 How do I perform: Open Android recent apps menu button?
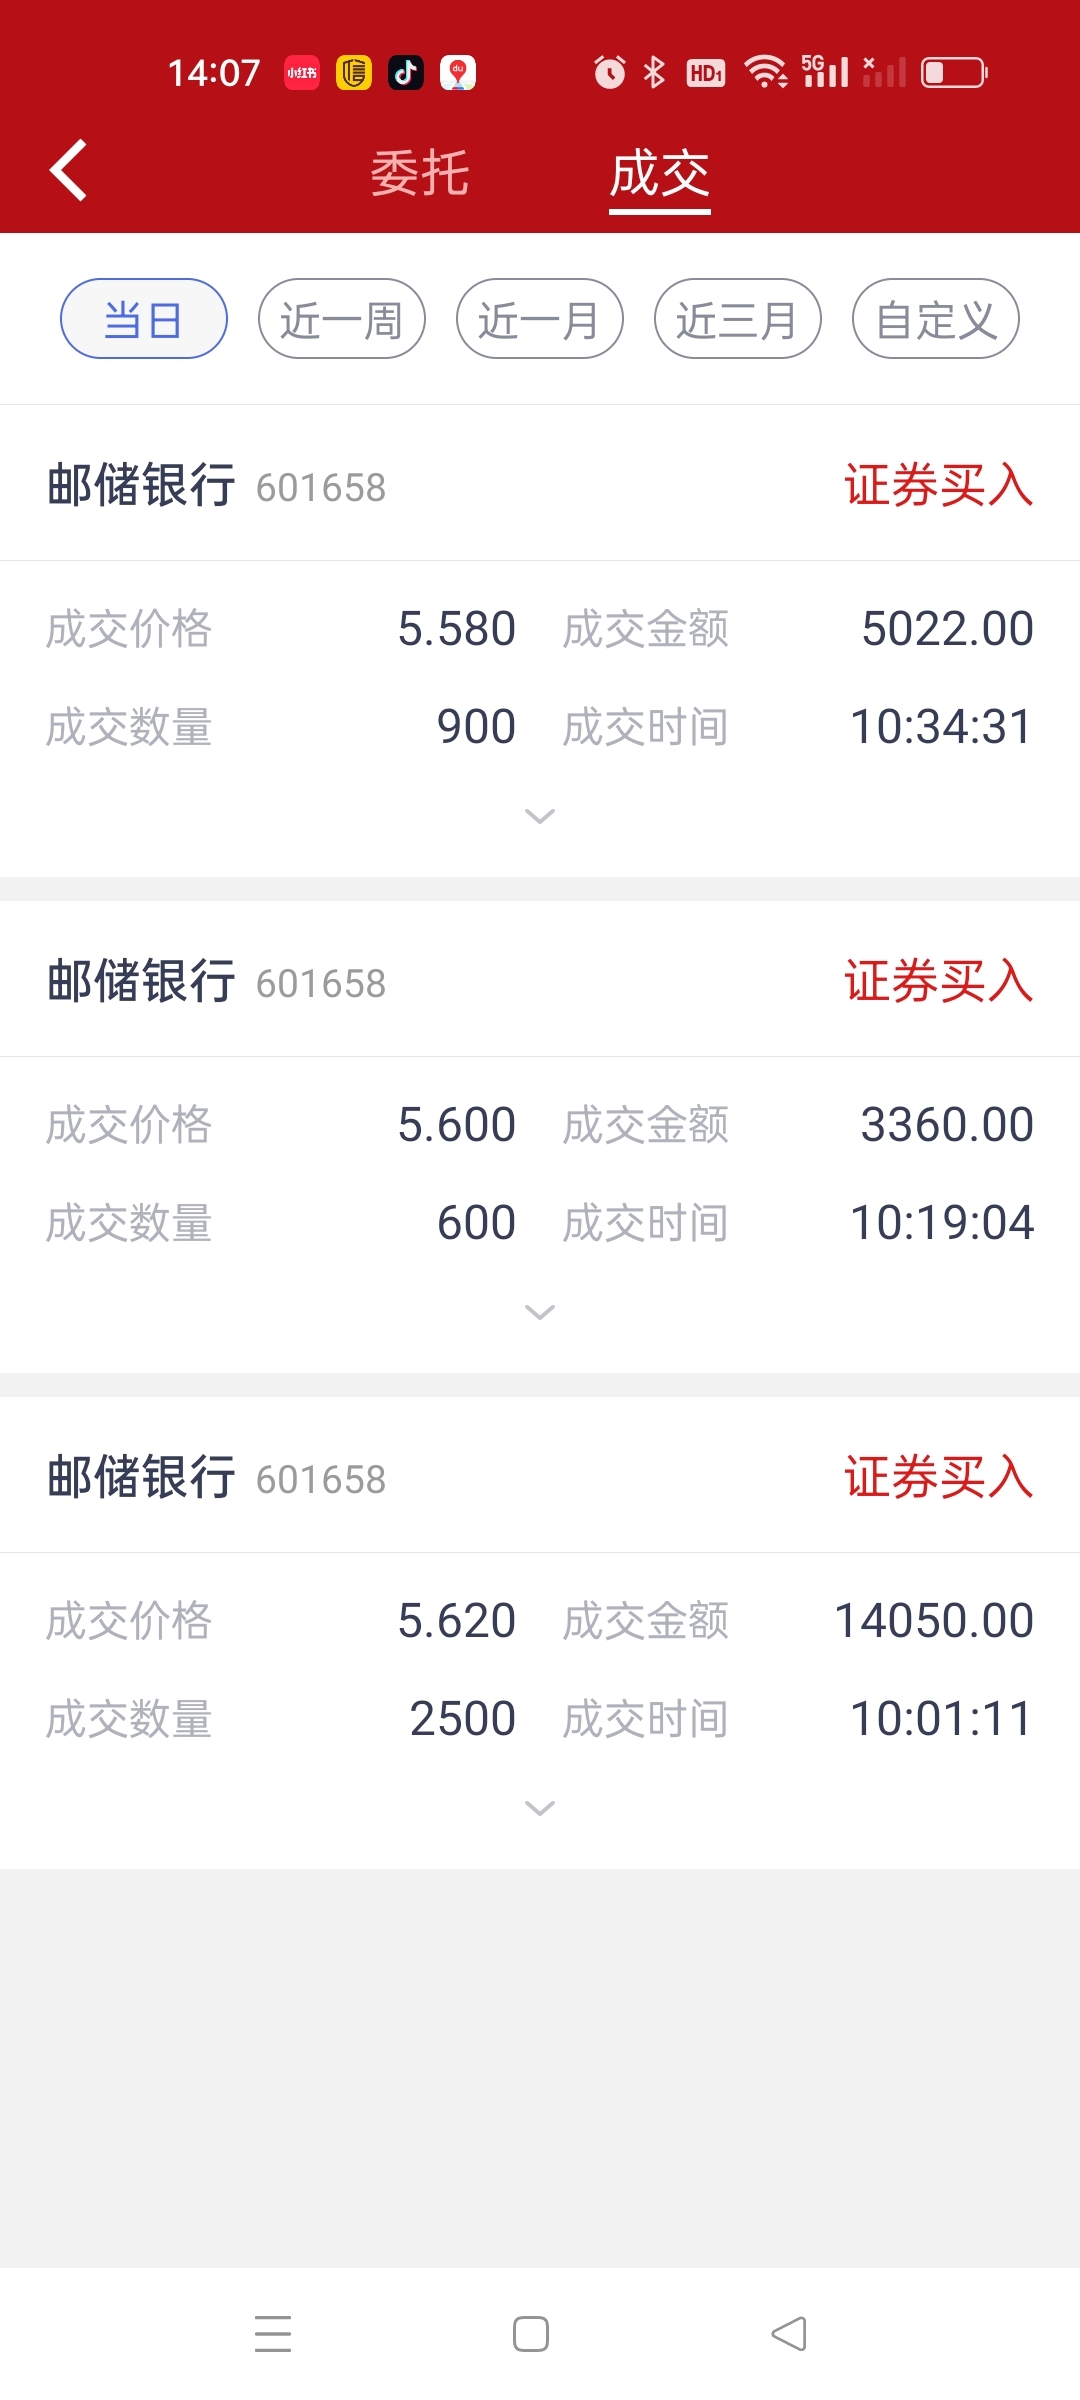point(273,2334)
